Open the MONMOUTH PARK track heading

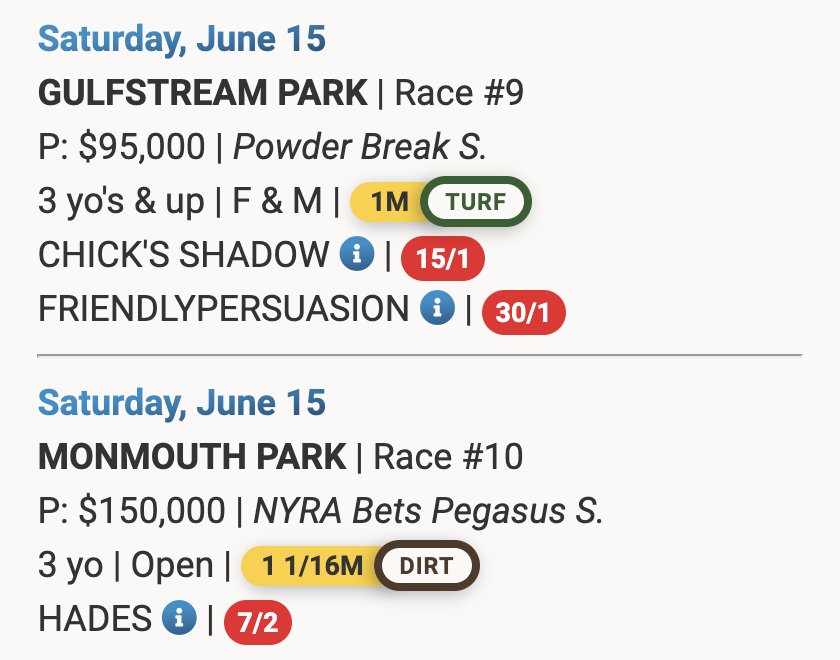[192, 458]
